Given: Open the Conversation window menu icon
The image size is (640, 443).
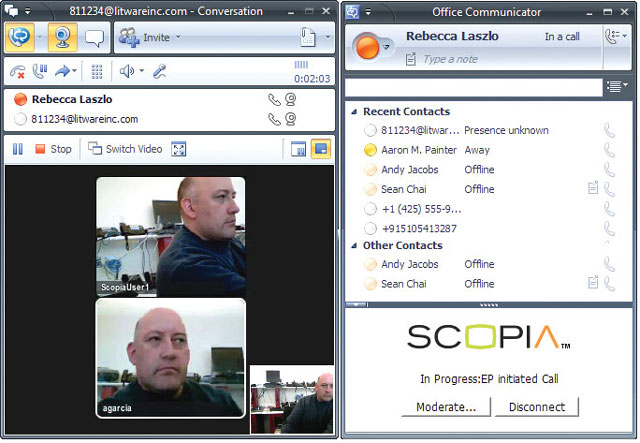Looking at the screenshot, I should click(x=11, y=11).
